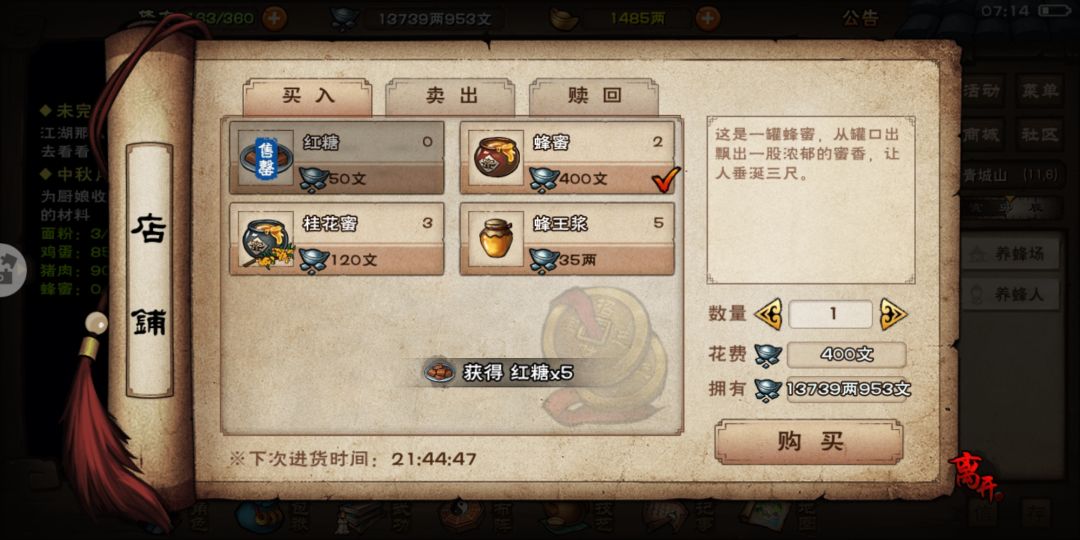Switch to the 赎回 buyback tab
Viewport: 1080px width, 540px height.
pyautogui.click(x=594, y=96)
